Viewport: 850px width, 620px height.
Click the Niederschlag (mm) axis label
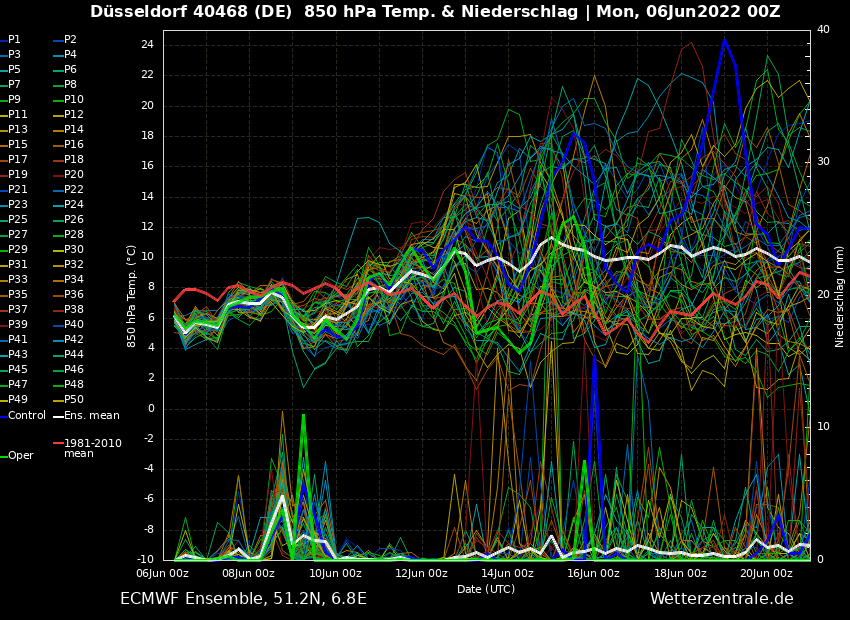coord(840,296)
